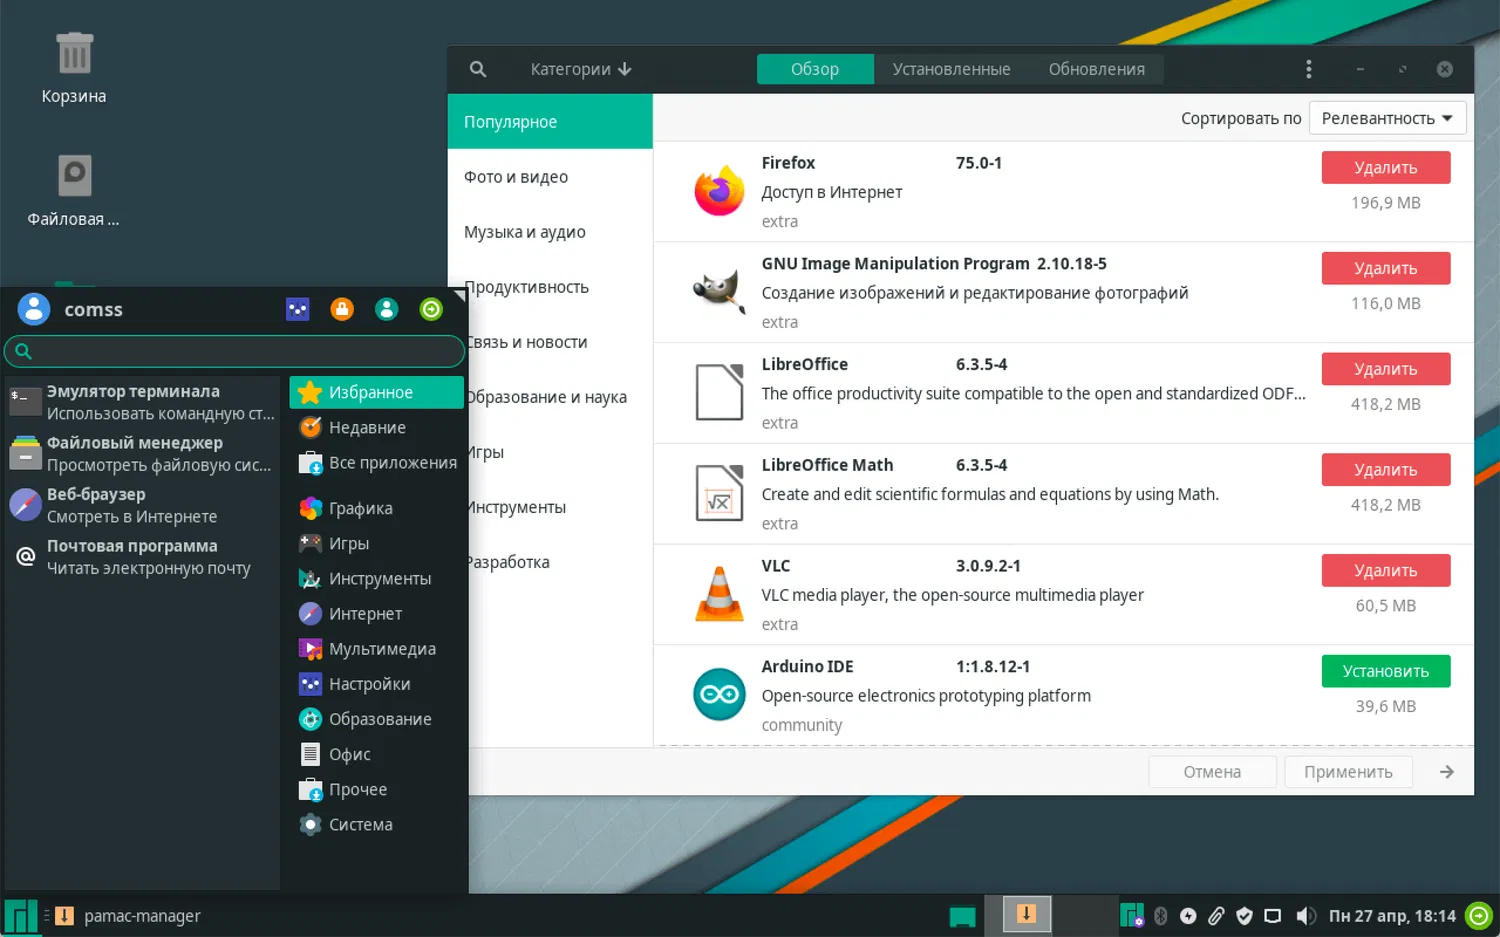Click the display/network tray icon
1500x937 pixels.
(x=1272, y=916)
